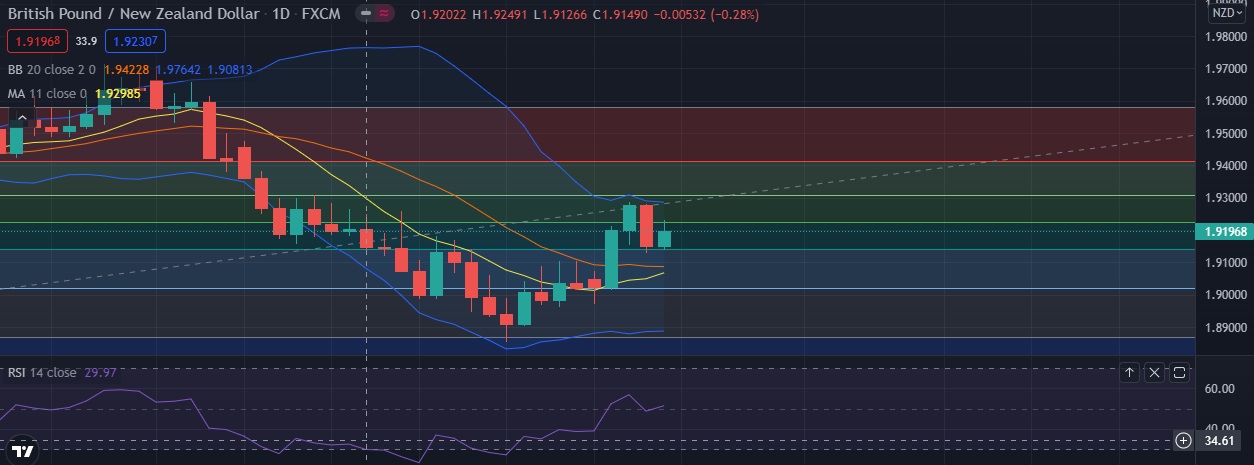
Task: Click the RSI value 29.97
Action: tap(98, 372)
